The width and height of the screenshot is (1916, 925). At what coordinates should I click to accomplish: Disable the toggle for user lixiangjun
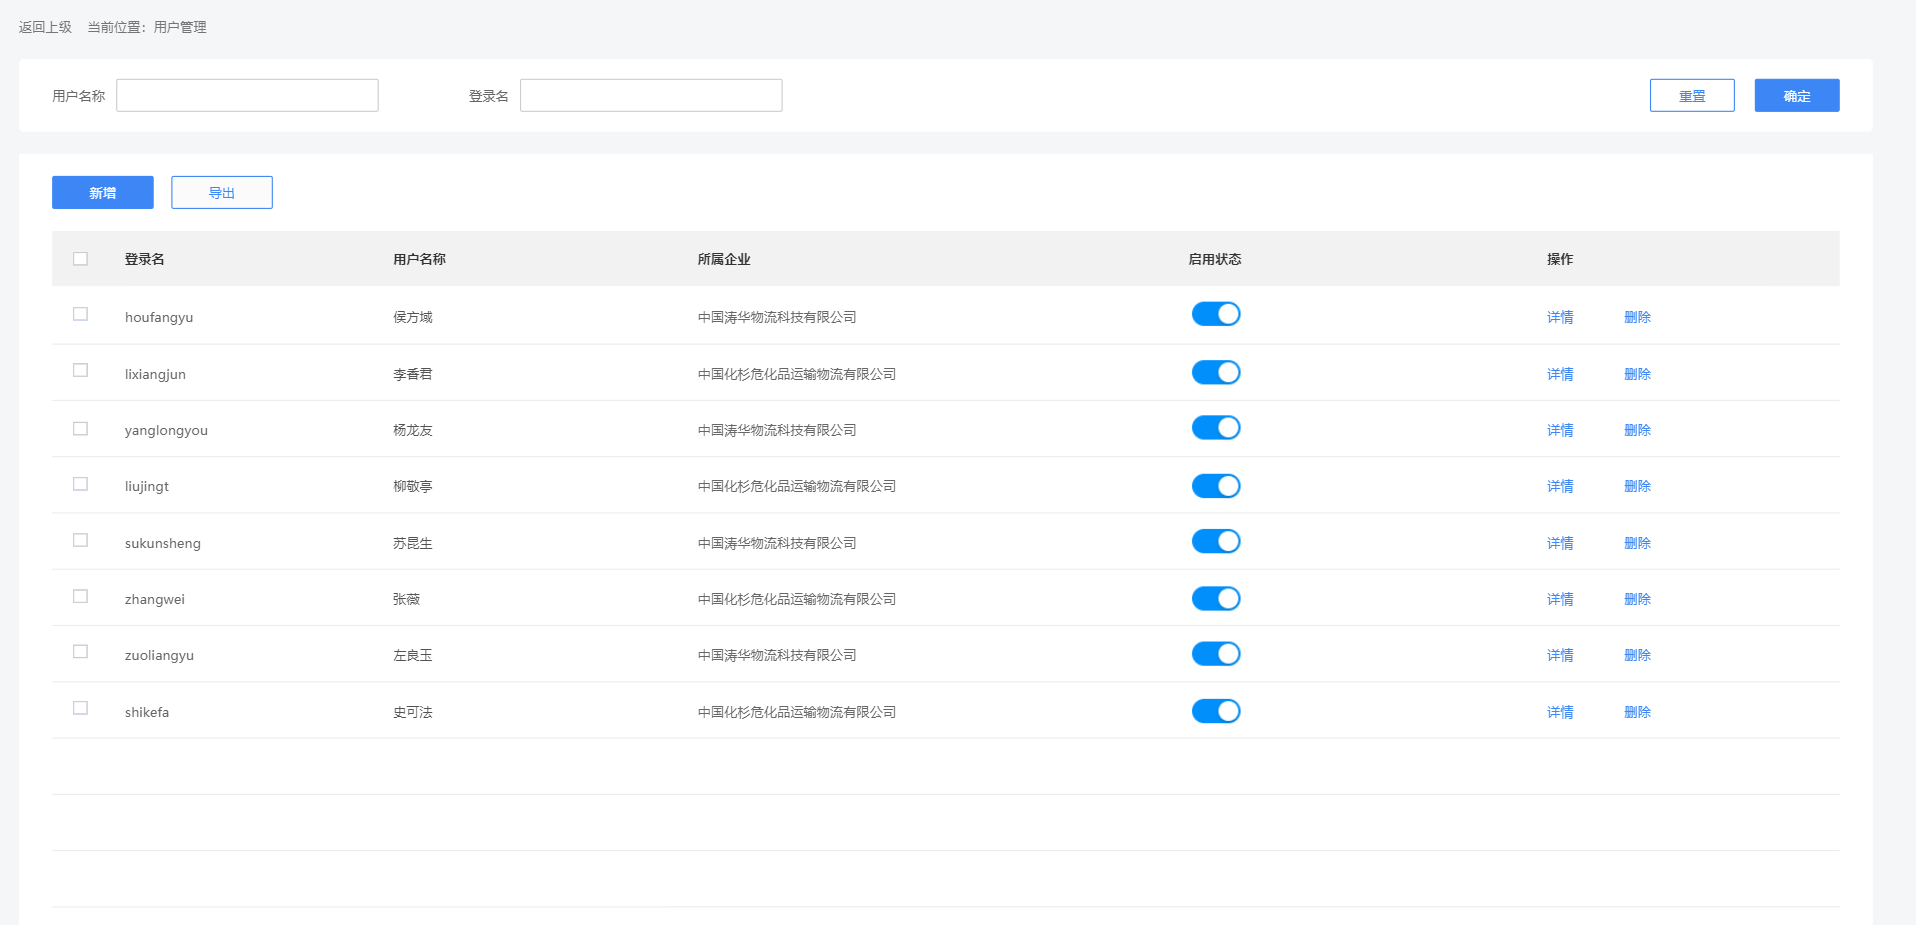pos(1216,373)
